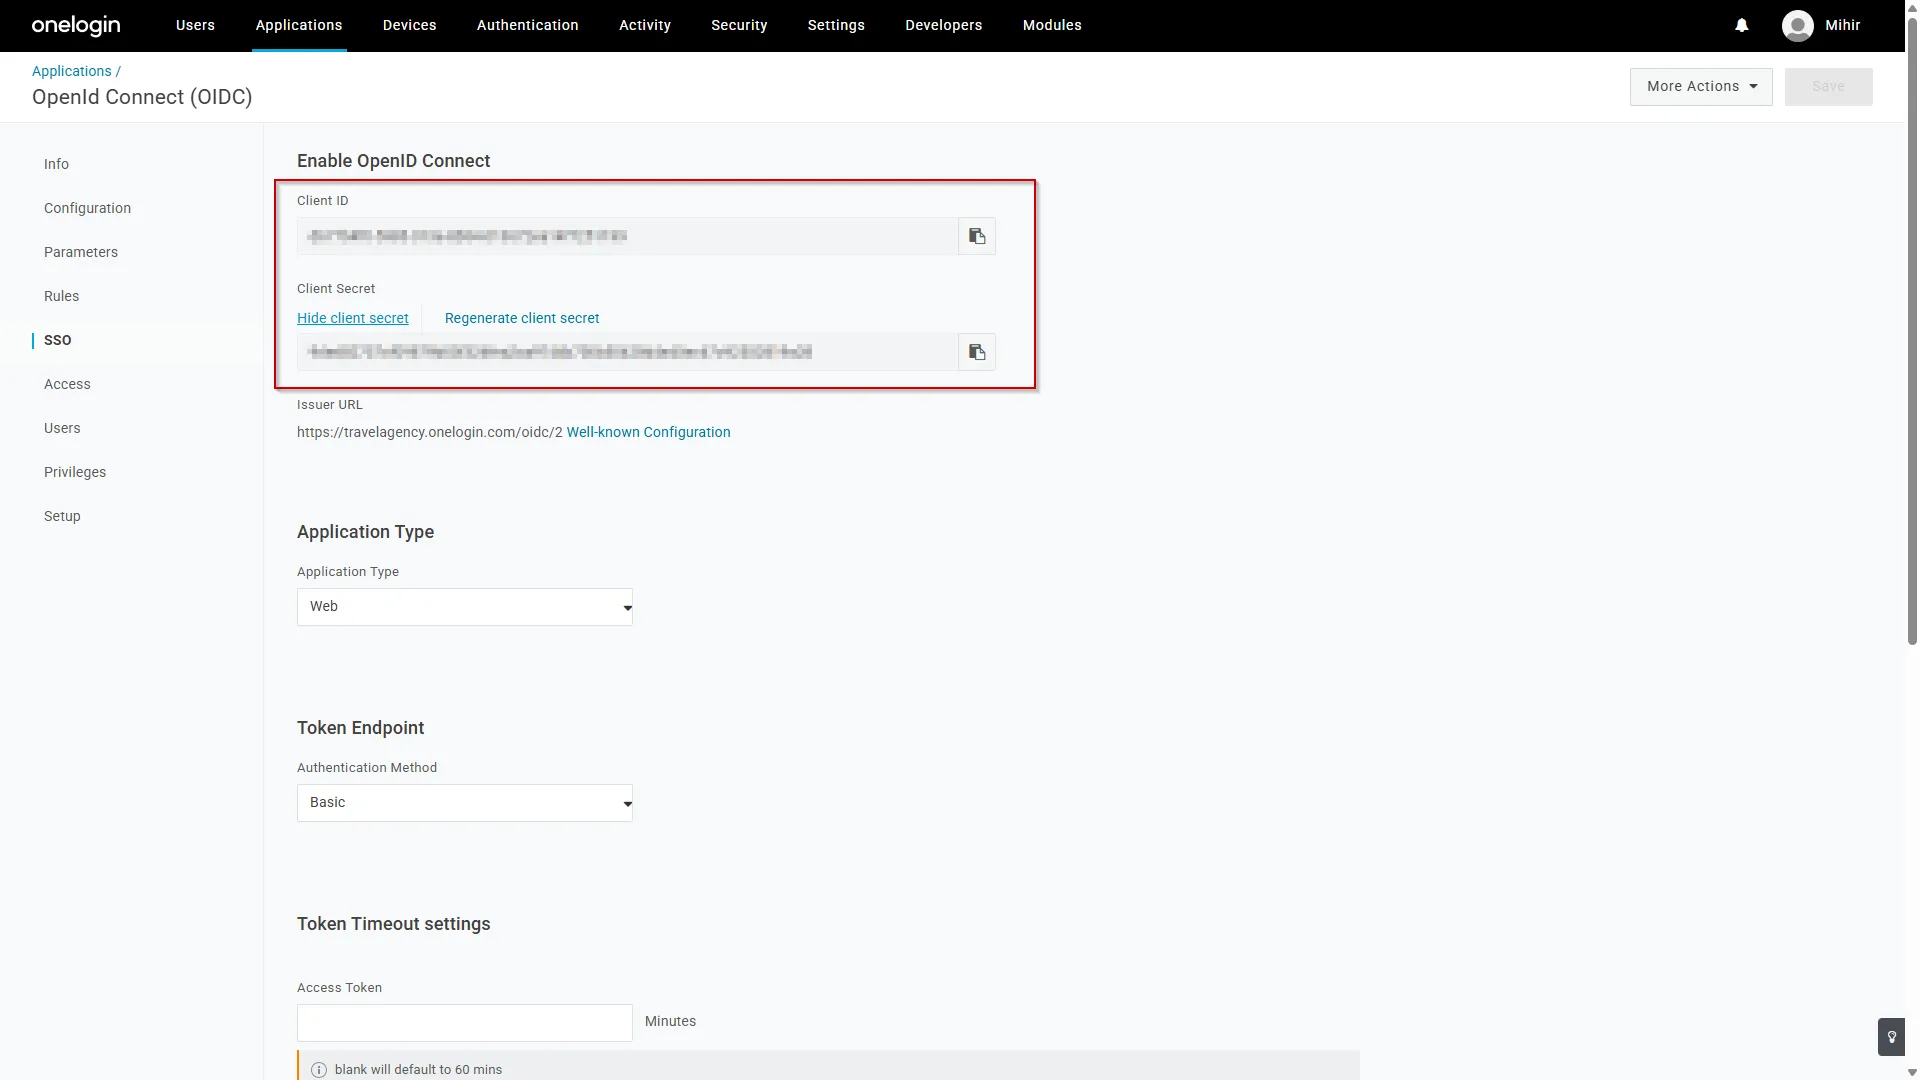Open the Applications top menu
This screenshot has height=1080, width=1920.
point(299,25)
